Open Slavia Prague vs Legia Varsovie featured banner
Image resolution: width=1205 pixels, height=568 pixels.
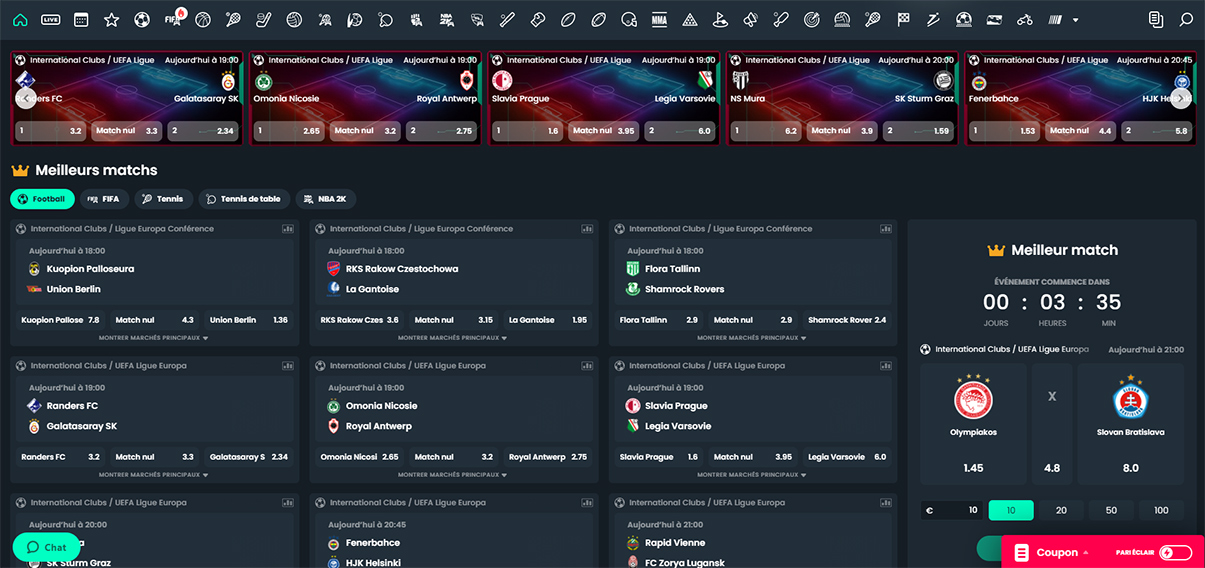tap(604, 98)
